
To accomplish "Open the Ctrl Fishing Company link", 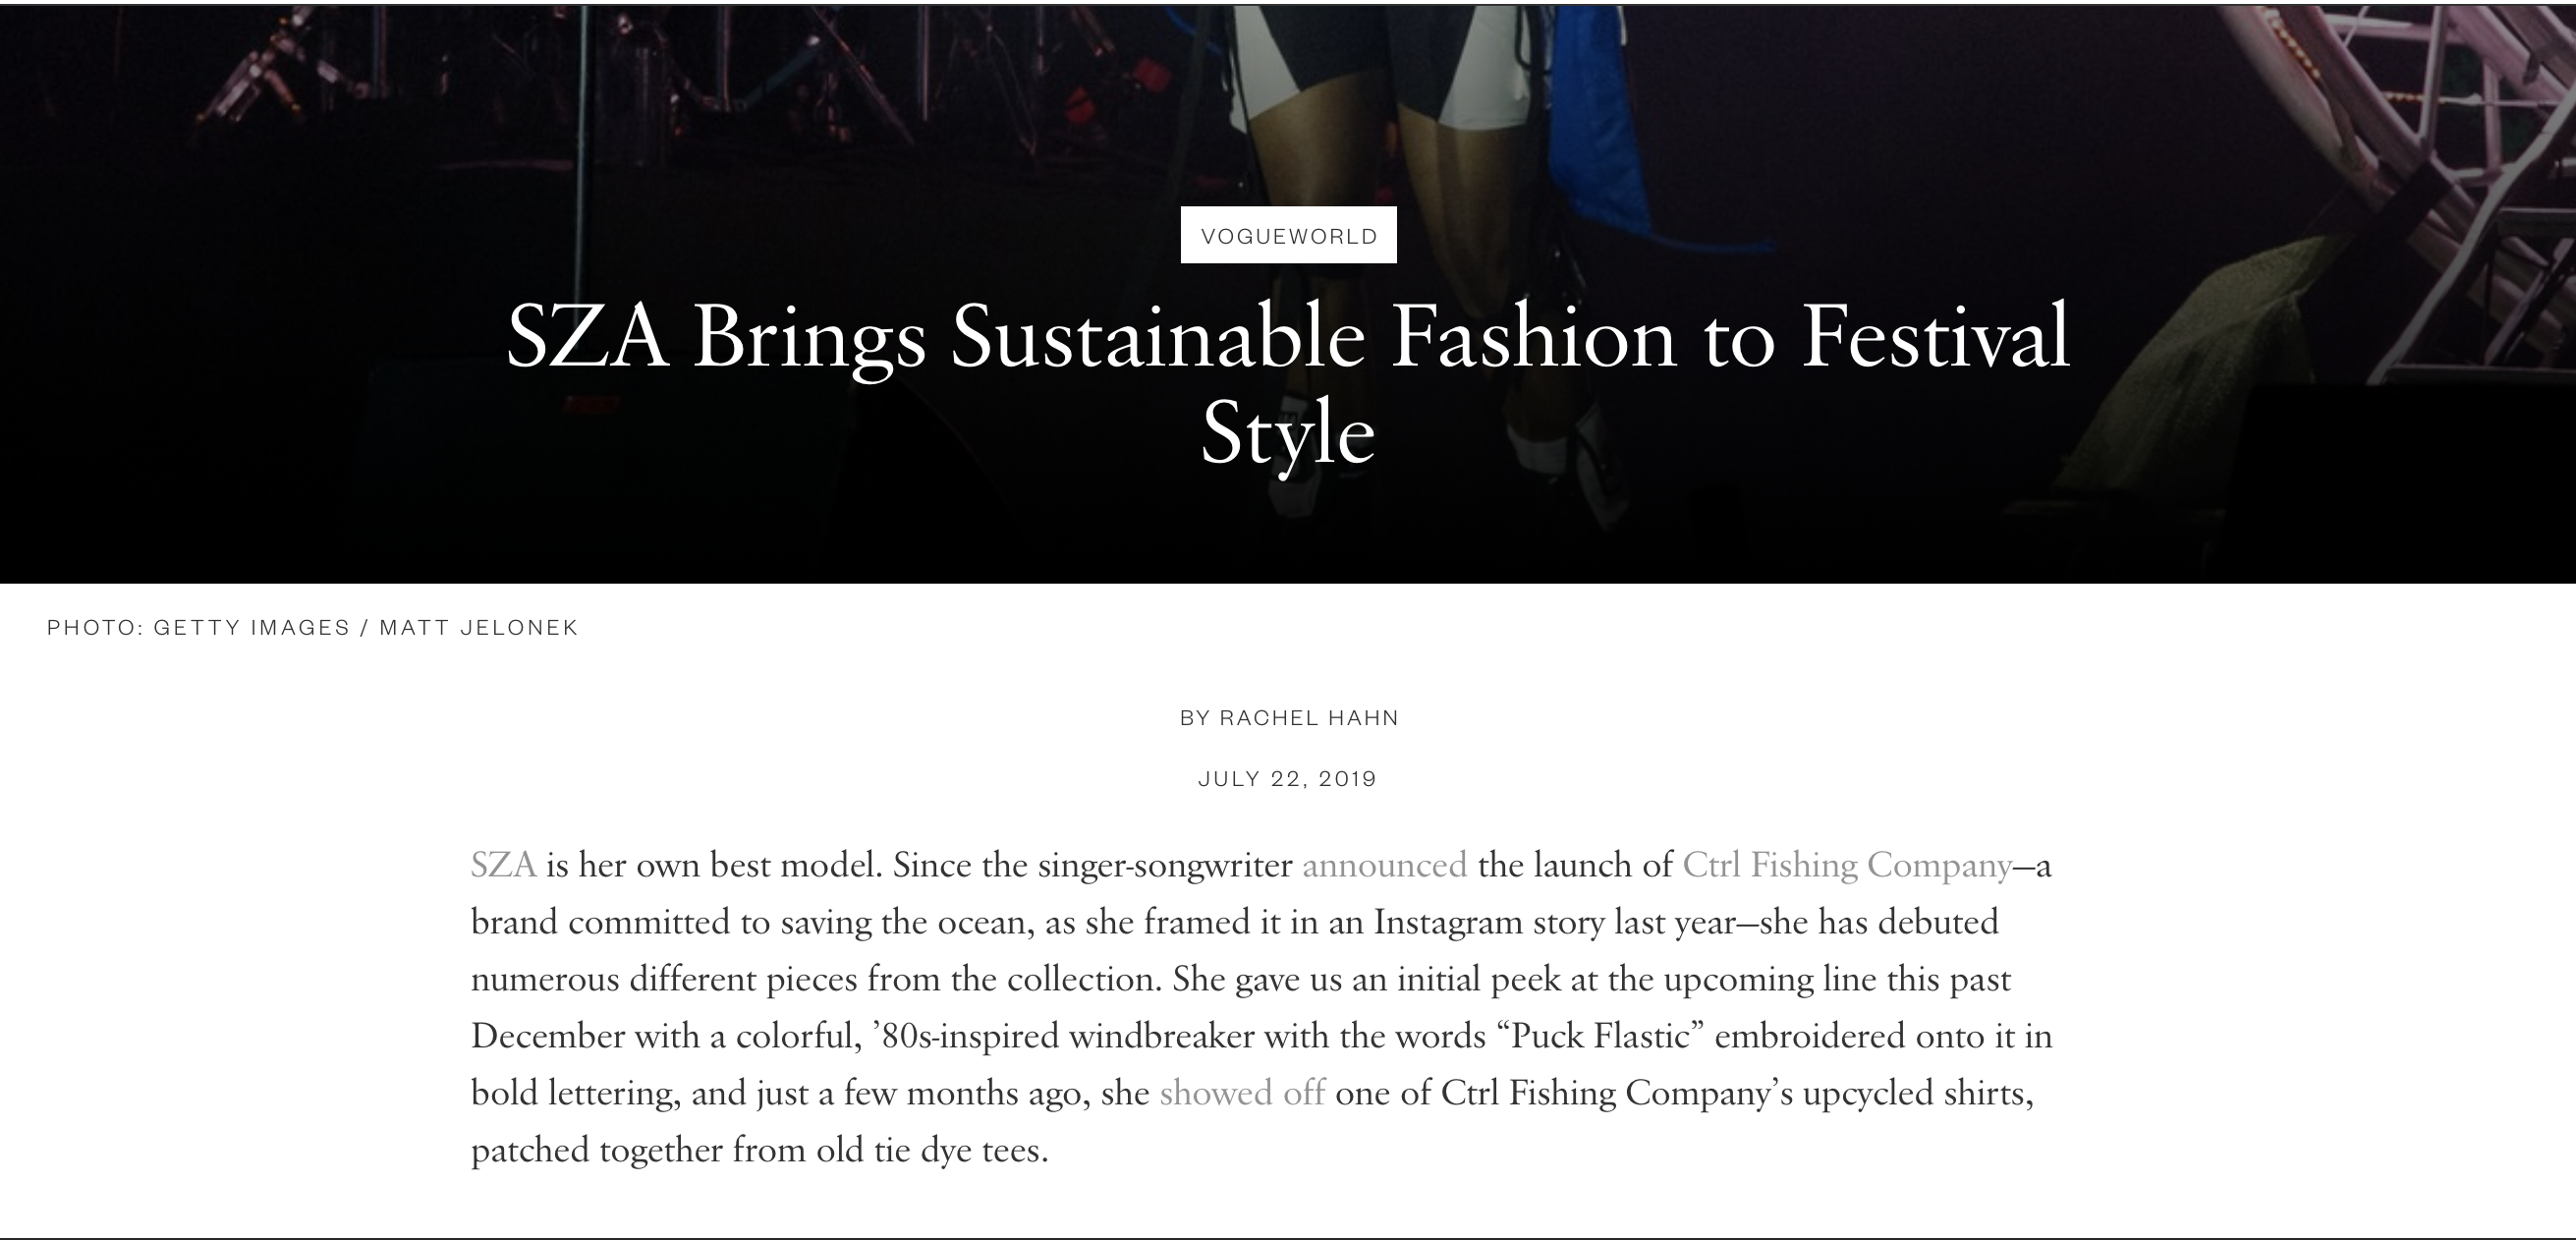I will point(1846,865).
